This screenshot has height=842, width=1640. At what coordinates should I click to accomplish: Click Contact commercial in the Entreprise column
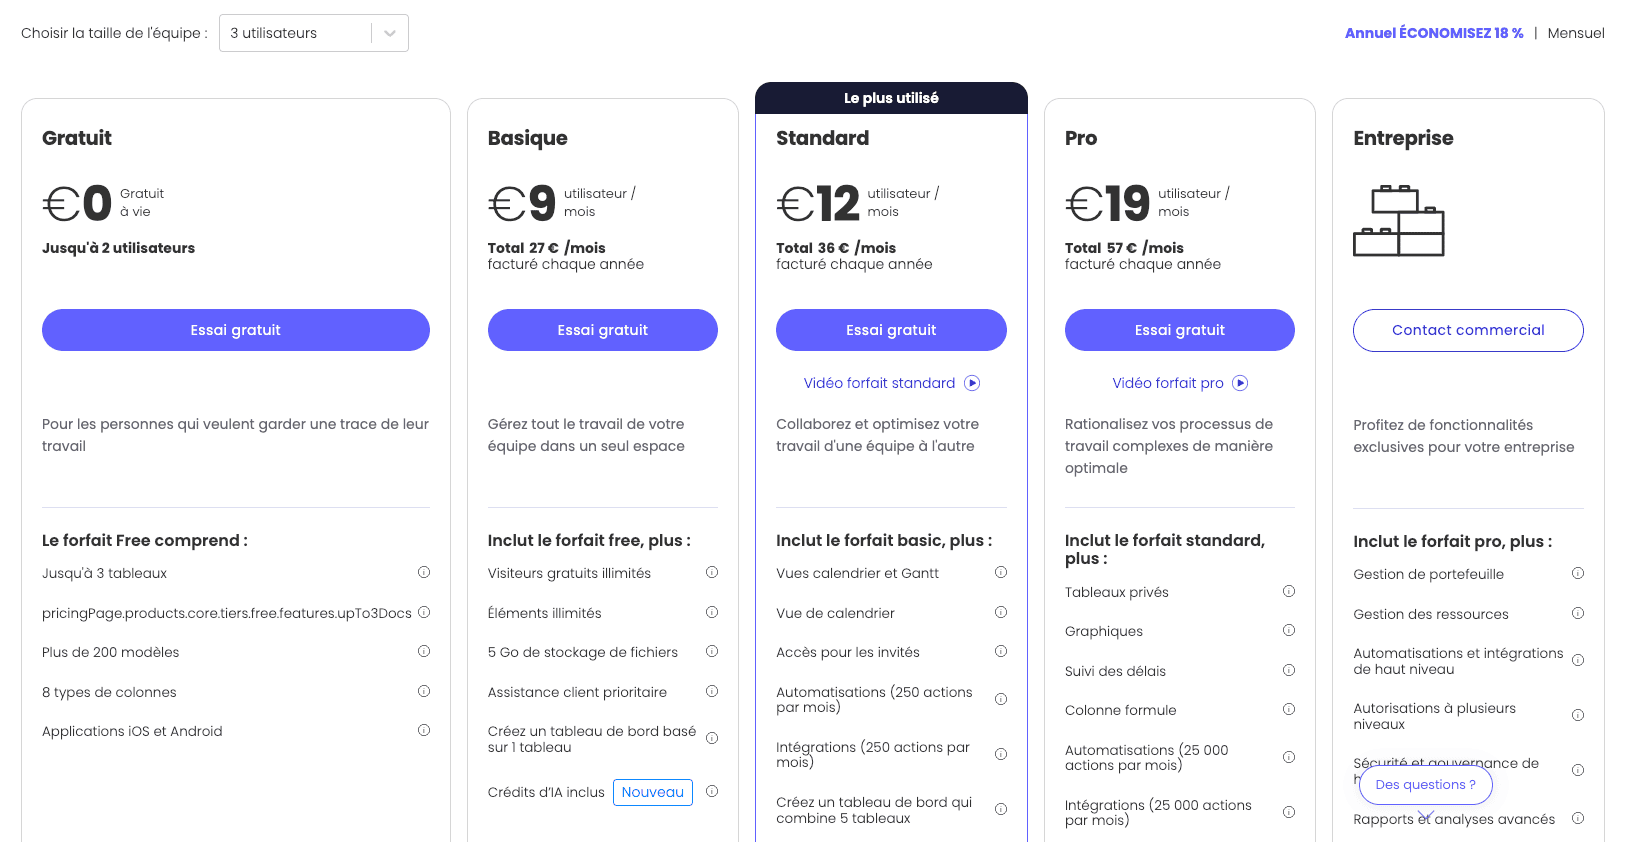point(1467,330)
